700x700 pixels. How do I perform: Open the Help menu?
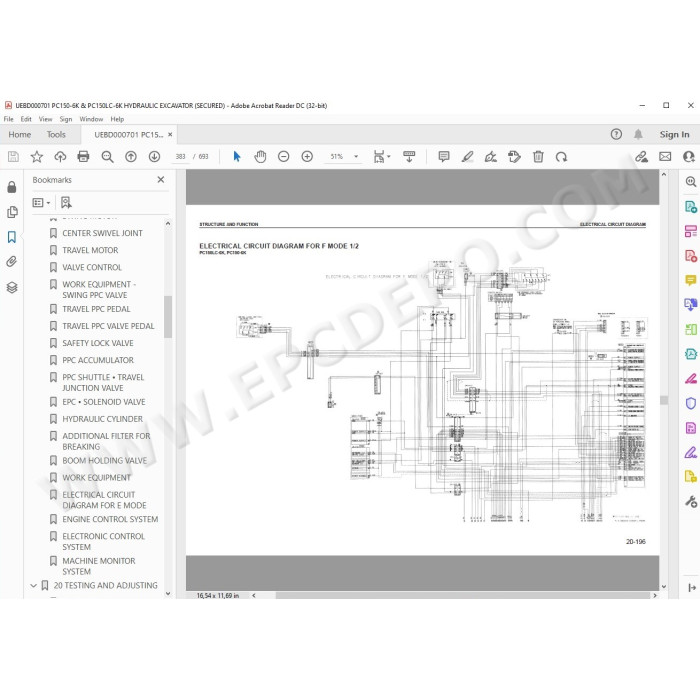(117, 119)
